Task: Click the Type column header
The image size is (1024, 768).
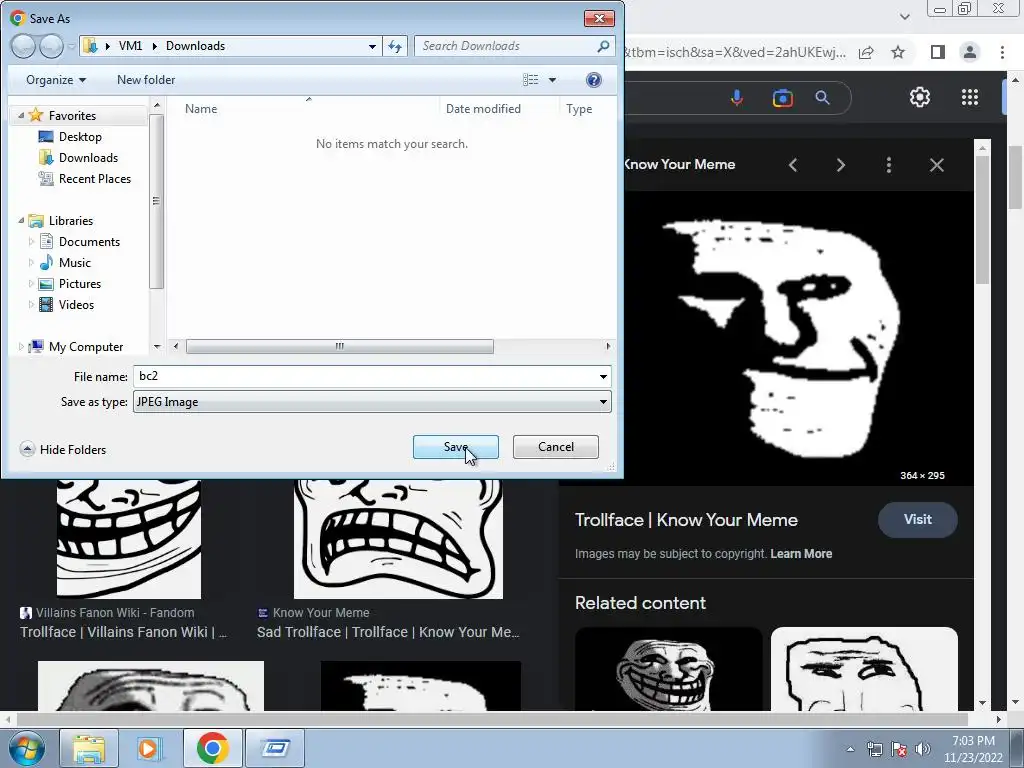Action: (x=579, y=108)
